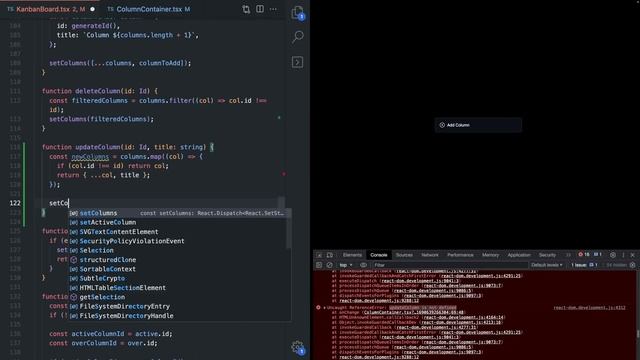
Task: Click the 1 Issue link in console toolbar
Action: click(584, 265)
